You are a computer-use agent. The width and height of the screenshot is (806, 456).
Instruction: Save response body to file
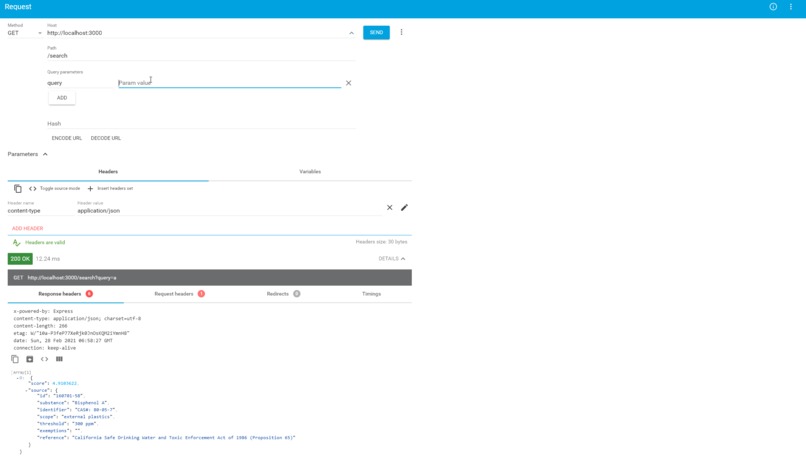click(x=30, y=359)
